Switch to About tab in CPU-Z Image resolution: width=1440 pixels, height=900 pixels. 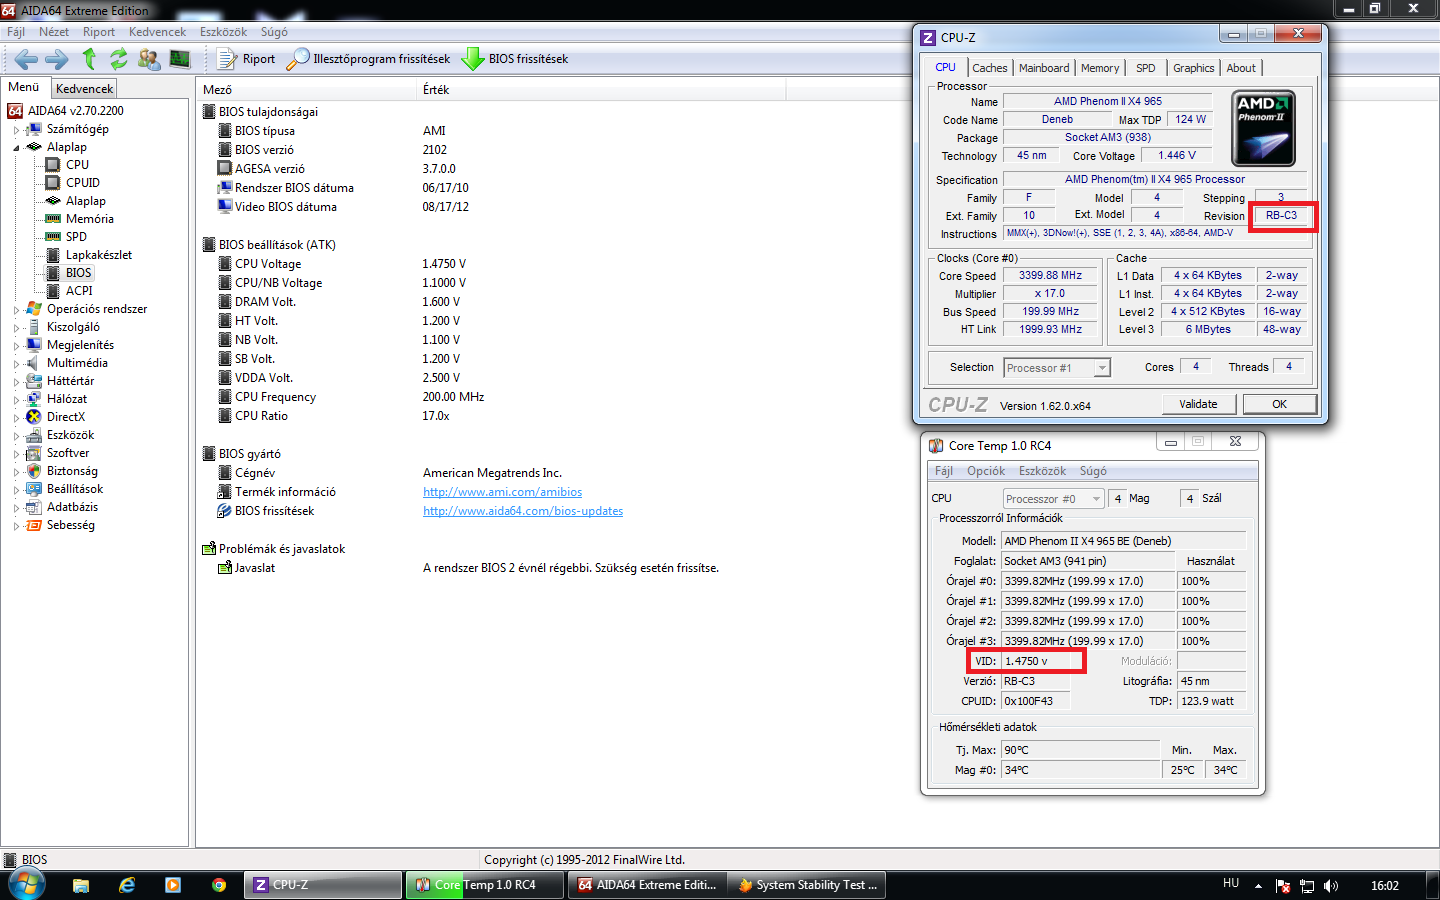pyautogui.click(x=1241, y=68)
